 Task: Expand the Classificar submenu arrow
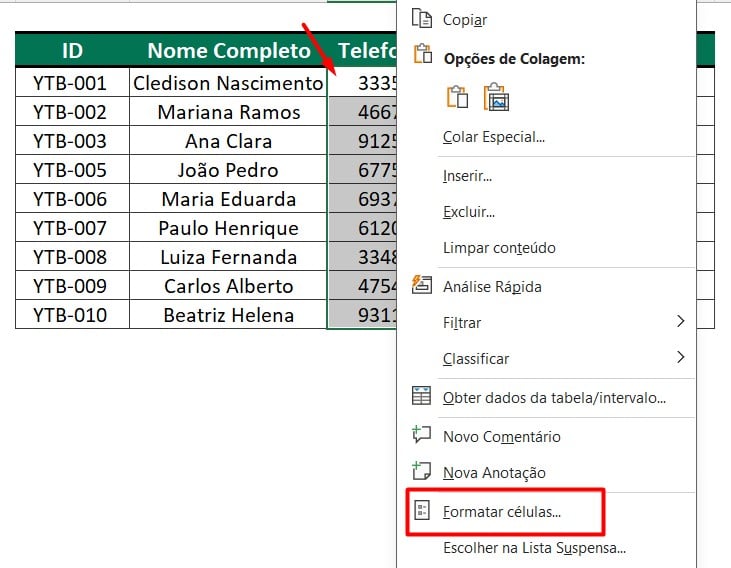coord(681,357)
